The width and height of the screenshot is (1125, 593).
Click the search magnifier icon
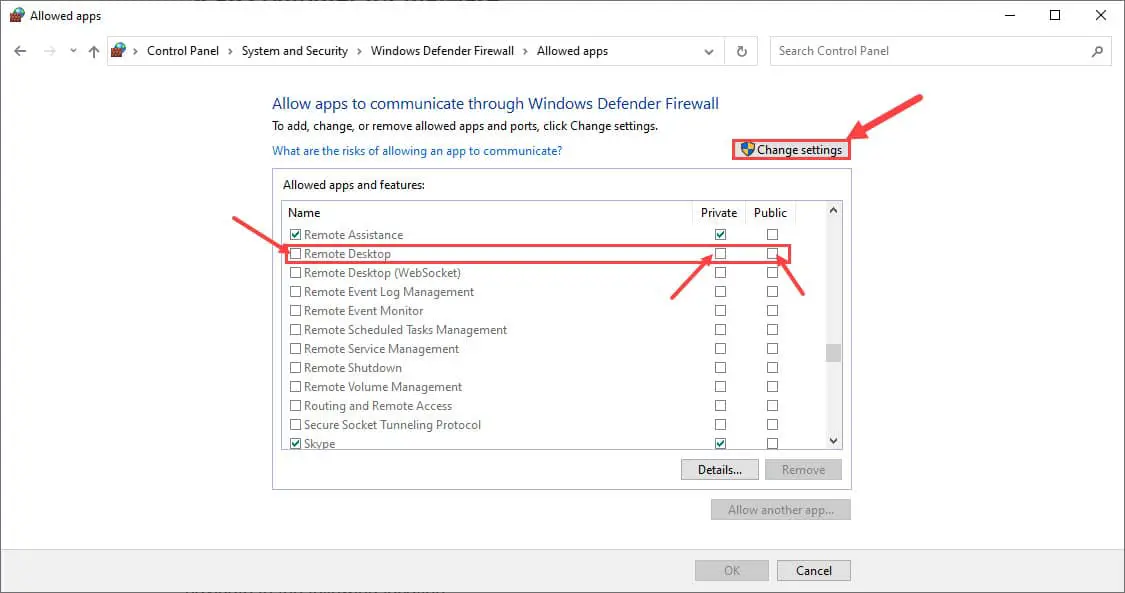point(1097,51)
